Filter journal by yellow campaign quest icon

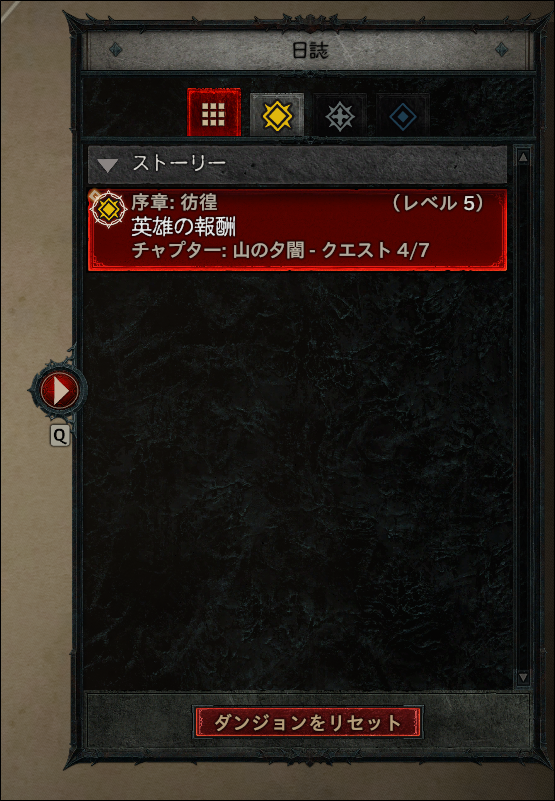point(277,115)
